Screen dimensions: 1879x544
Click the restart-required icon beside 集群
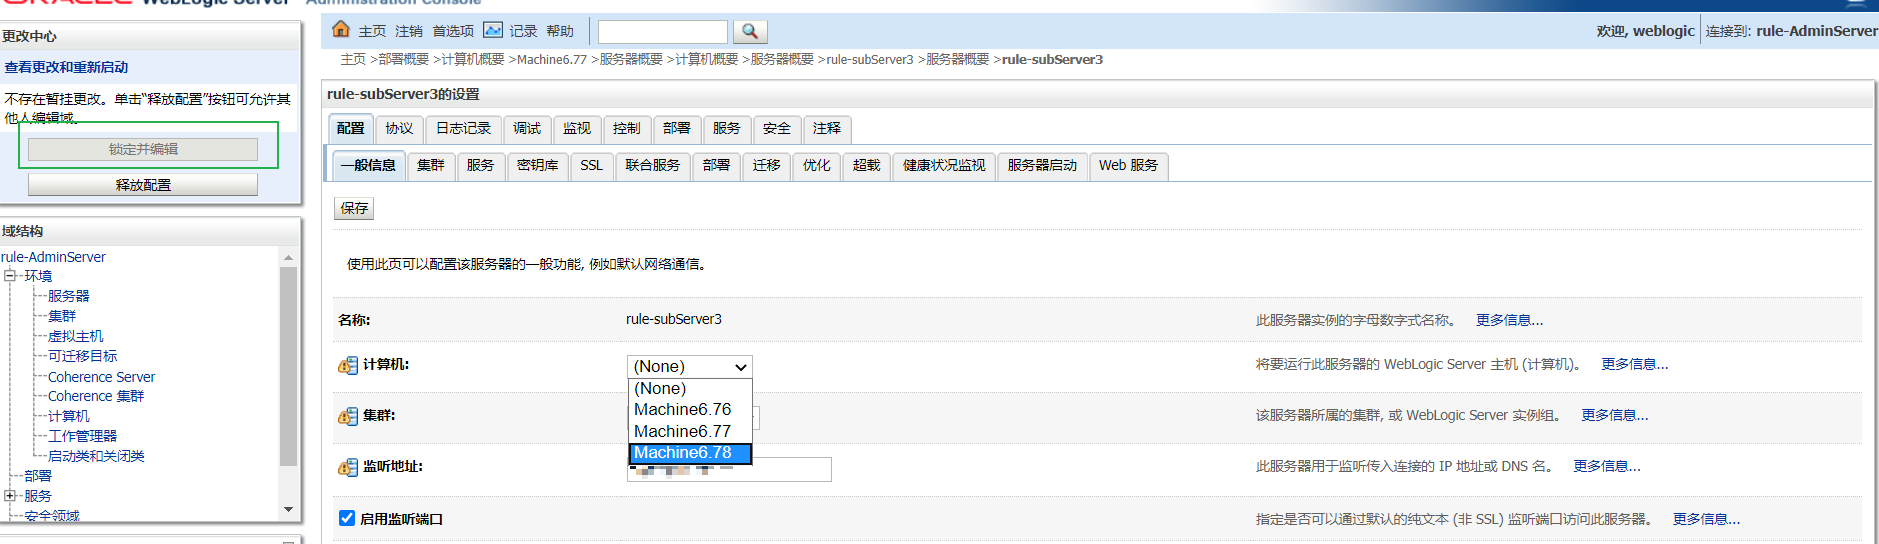(x=348, y=416)
